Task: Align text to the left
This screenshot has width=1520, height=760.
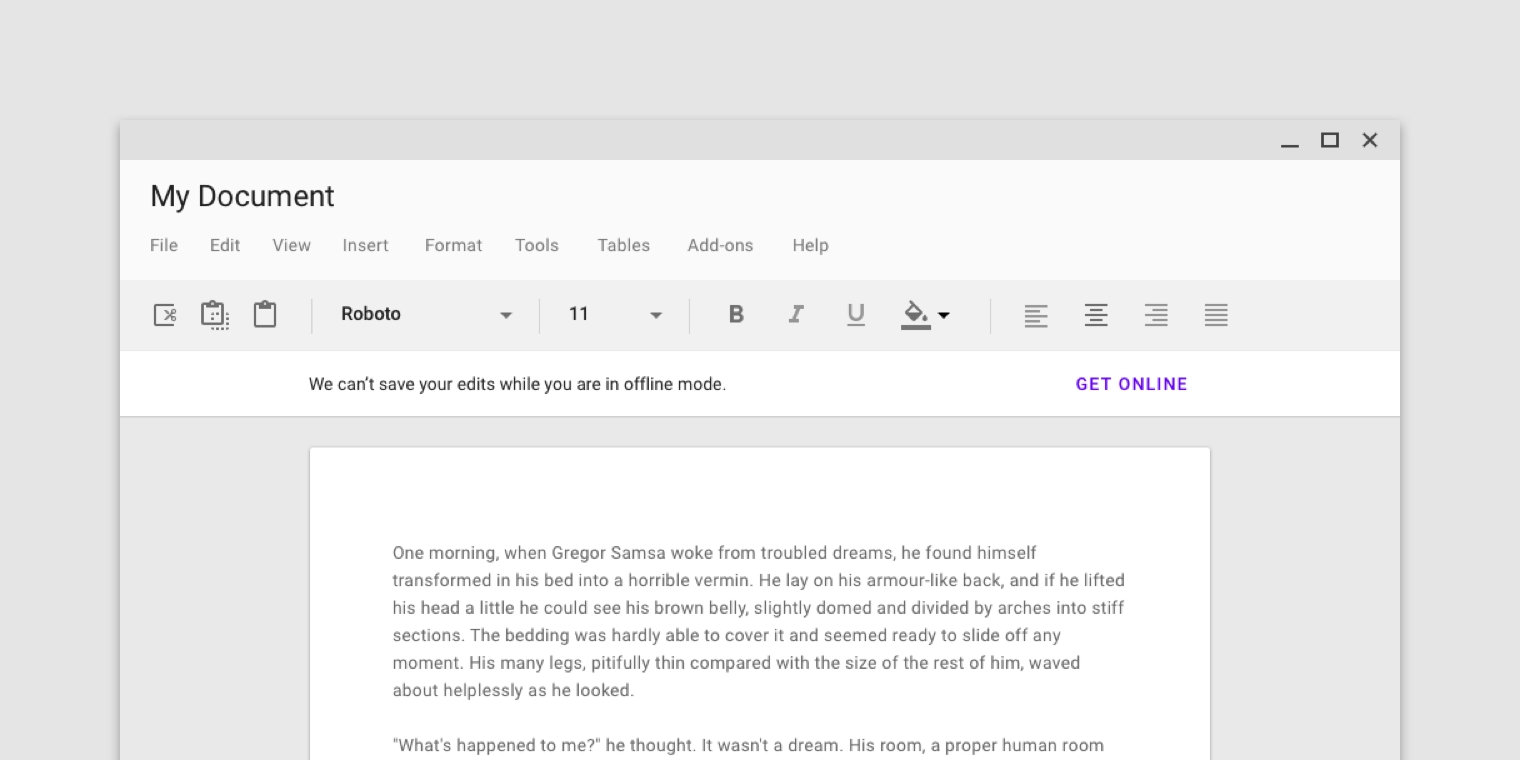Action: (x=1036, y=315)
